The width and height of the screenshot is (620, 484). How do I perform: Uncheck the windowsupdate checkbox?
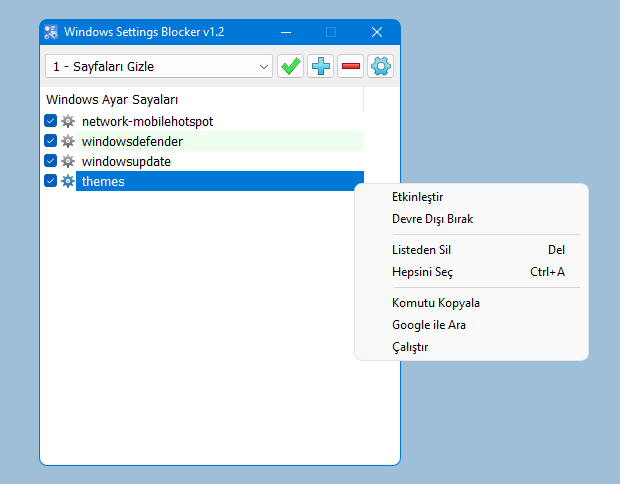(x=51, y=161)
